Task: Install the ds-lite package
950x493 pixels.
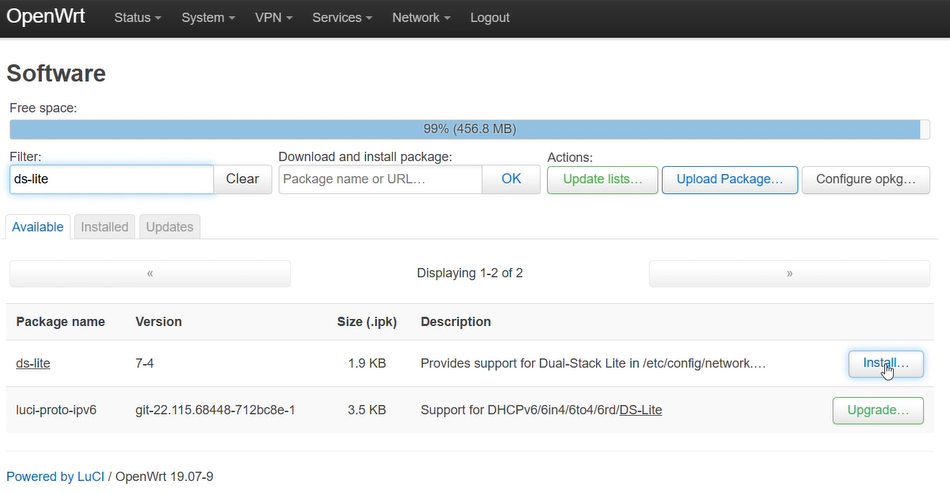Action: (x=885, y=363)
